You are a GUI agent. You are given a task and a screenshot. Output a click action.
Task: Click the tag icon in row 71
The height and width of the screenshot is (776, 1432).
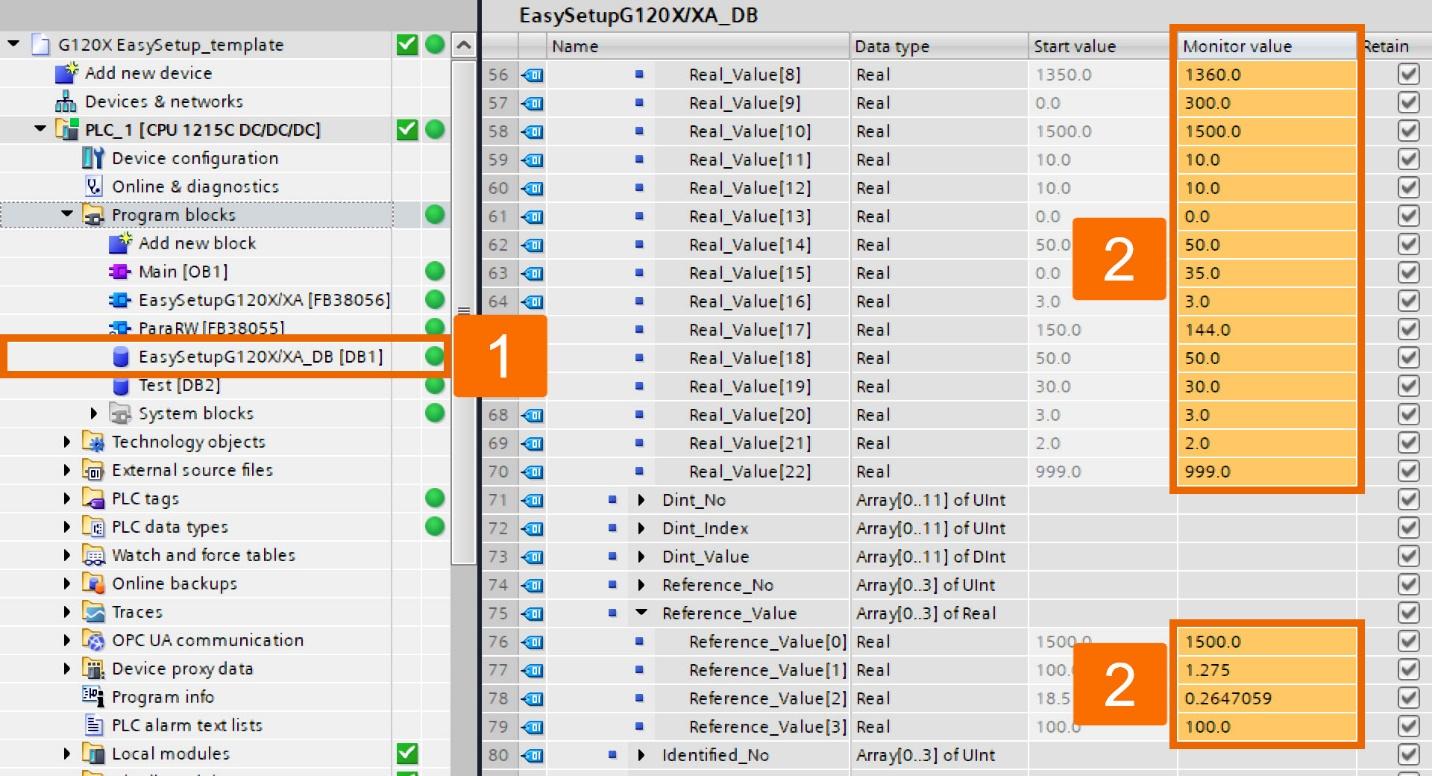pyautogui.click(x=532, y=500)
